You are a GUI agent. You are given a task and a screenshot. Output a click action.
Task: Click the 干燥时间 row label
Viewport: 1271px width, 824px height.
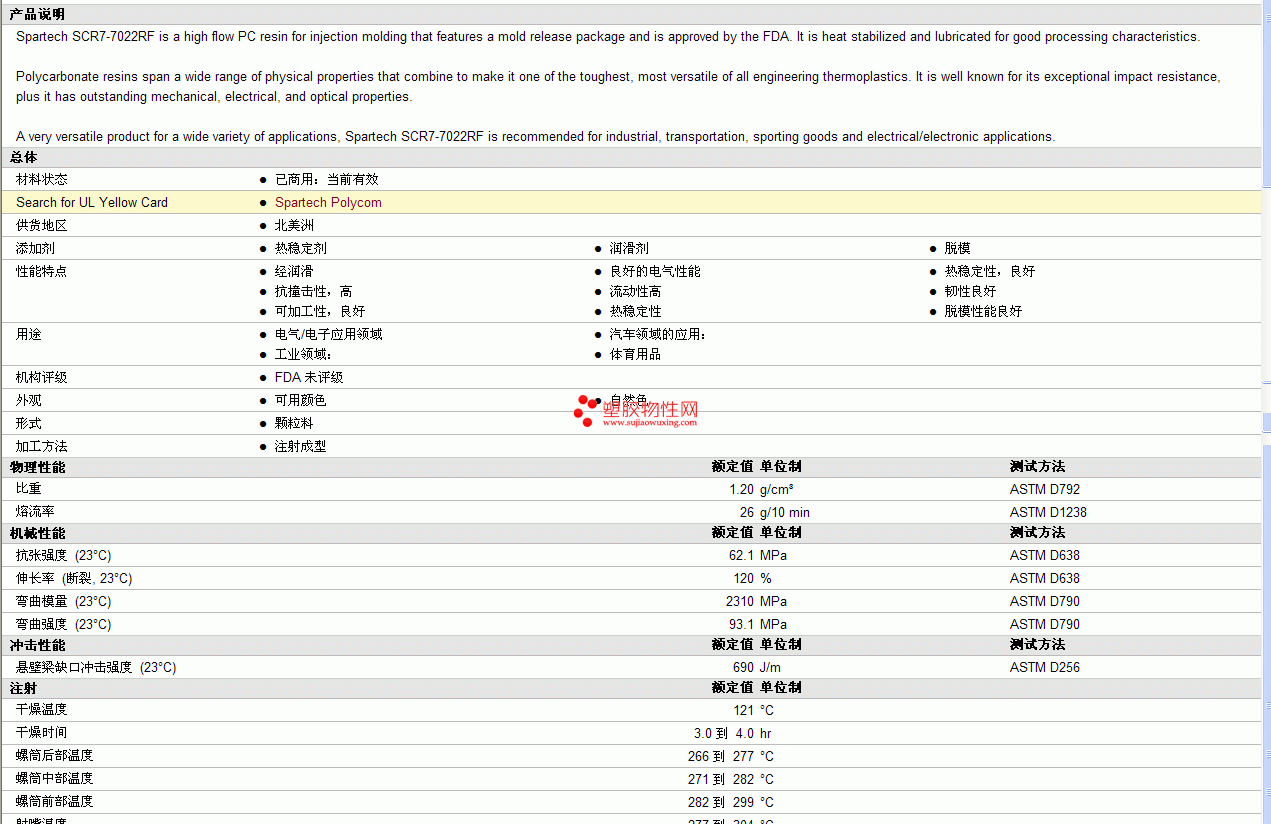[x=42, y=733]
